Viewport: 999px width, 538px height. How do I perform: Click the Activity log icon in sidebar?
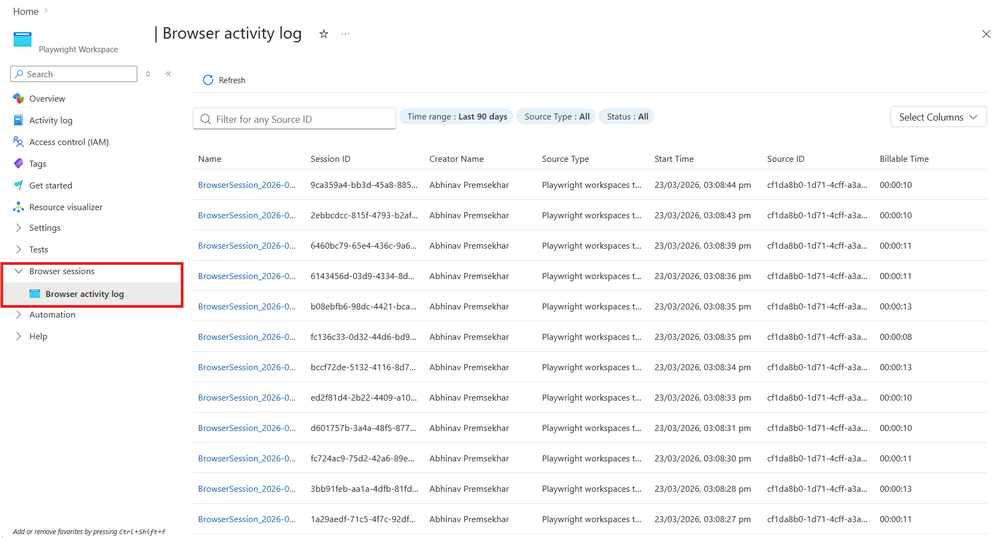coord(18,120)
